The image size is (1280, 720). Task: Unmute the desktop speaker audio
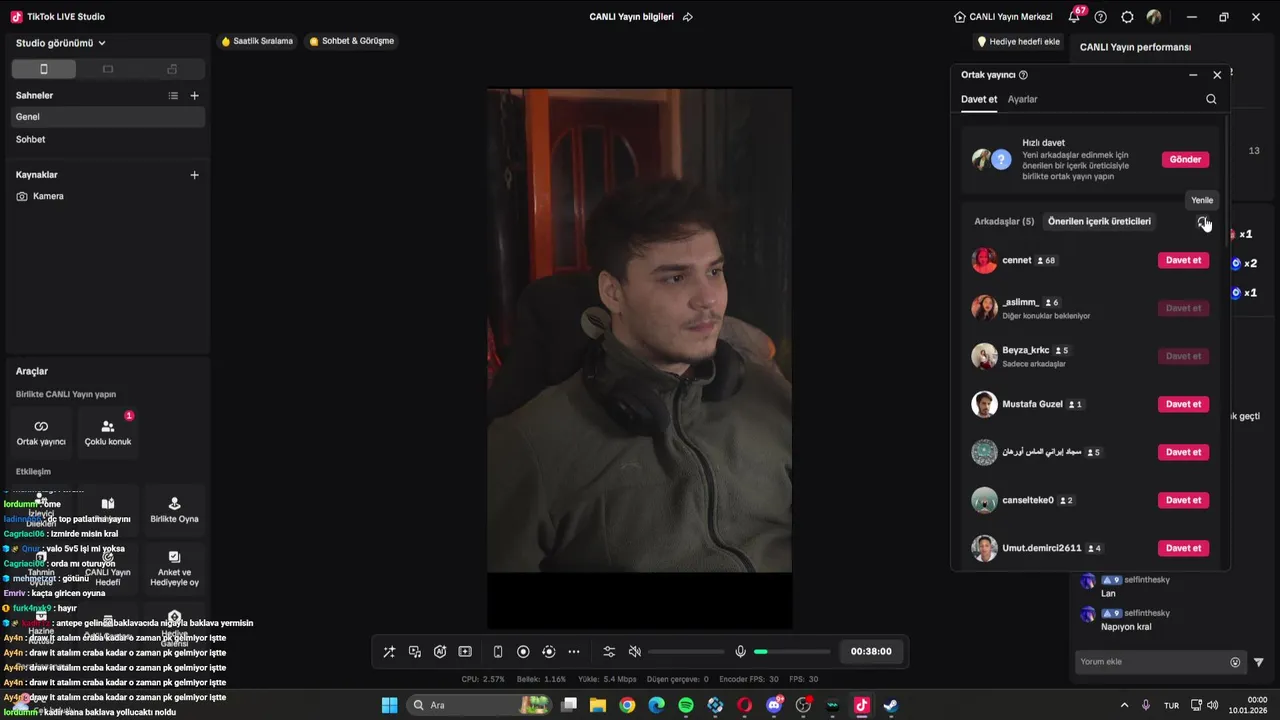634,652
